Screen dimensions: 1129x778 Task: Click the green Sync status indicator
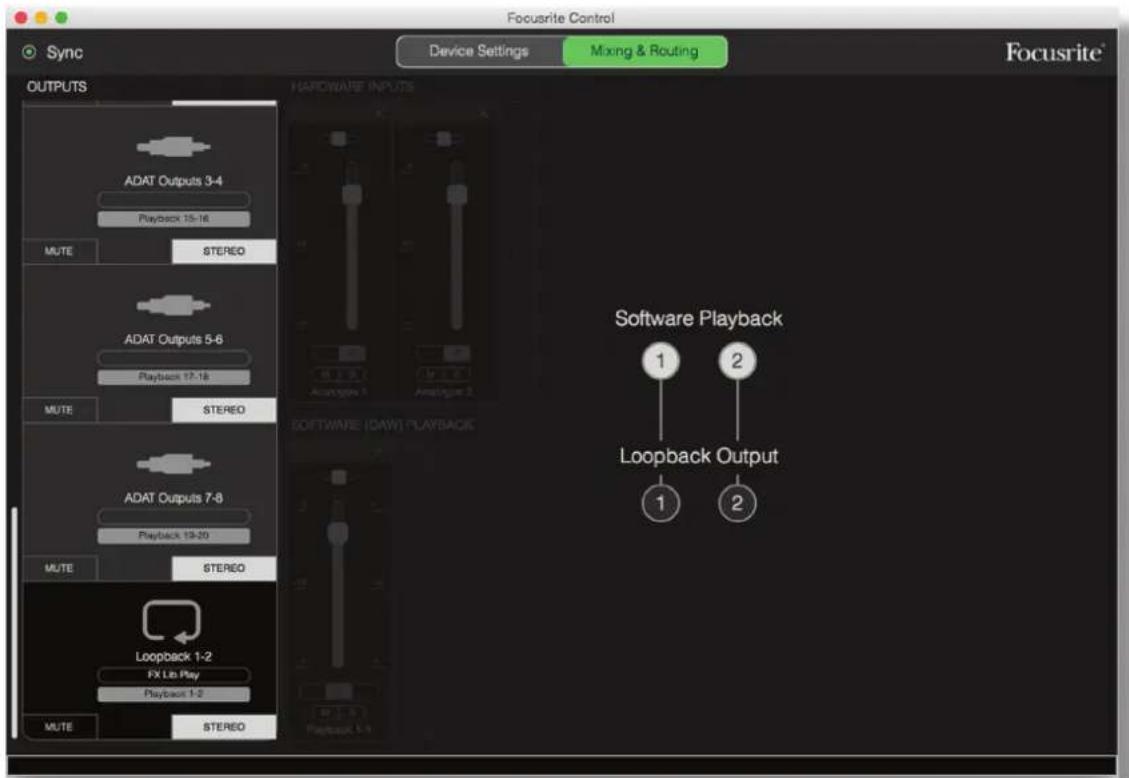point(30,52)
